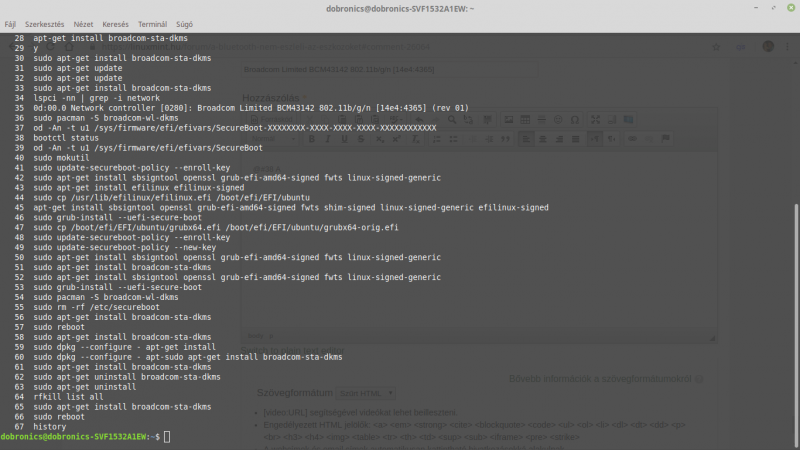Minimize the terminal window

click(756, 8)
